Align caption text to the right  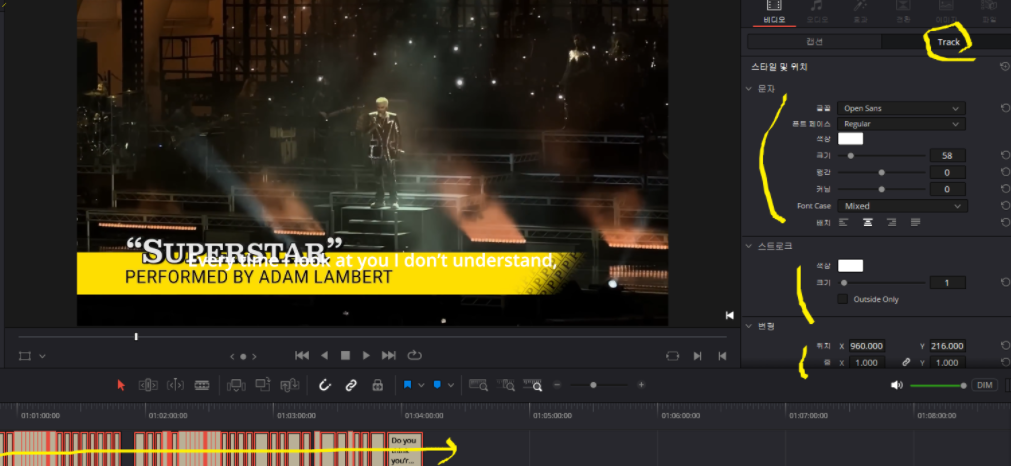click(892, 222)
